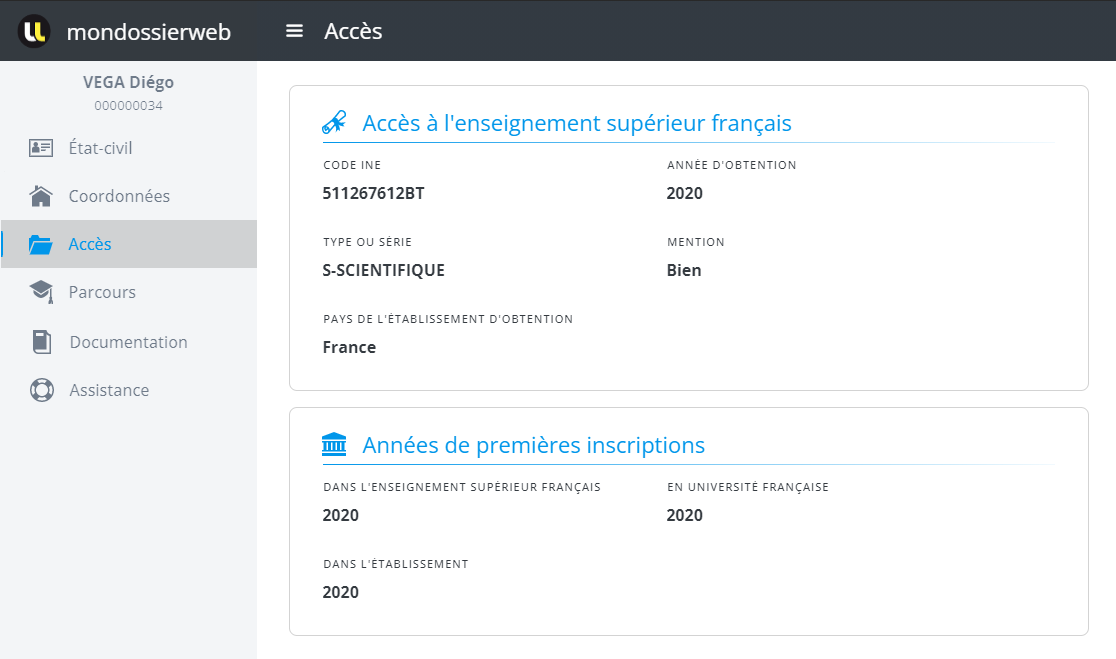Toggle the hamburger menu in header
This screenshot has height=659, width=1116.
294,31
